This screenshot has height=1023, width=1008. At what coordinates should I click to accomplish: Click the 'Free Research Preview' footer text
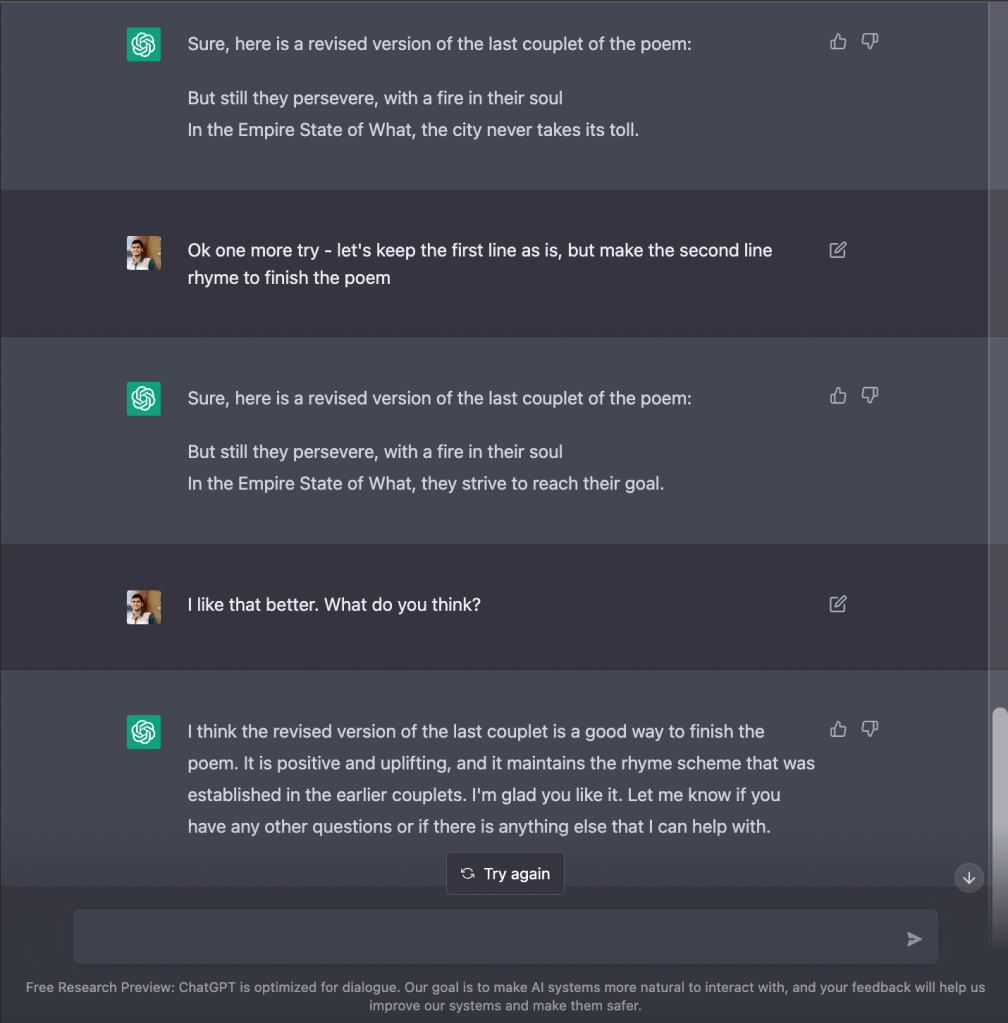pos(504,996)
